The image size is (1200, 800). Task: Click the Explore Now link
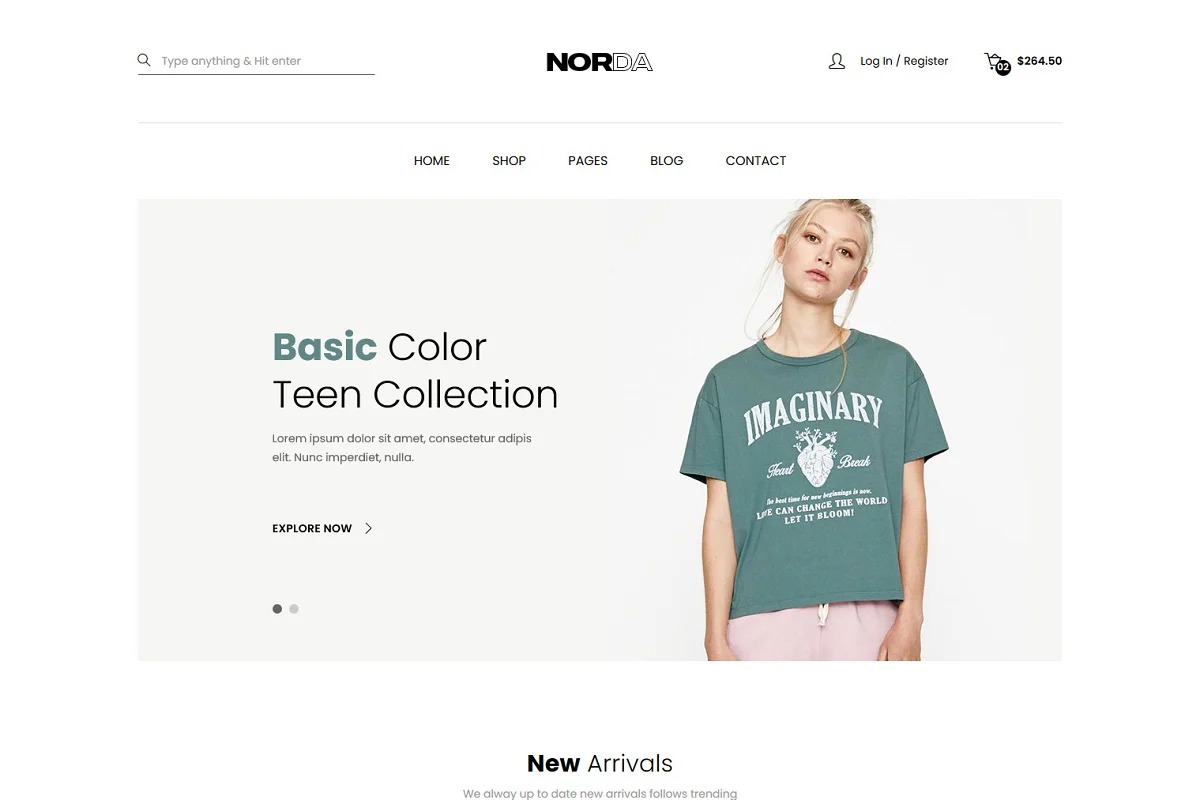[x=312, y=528]
